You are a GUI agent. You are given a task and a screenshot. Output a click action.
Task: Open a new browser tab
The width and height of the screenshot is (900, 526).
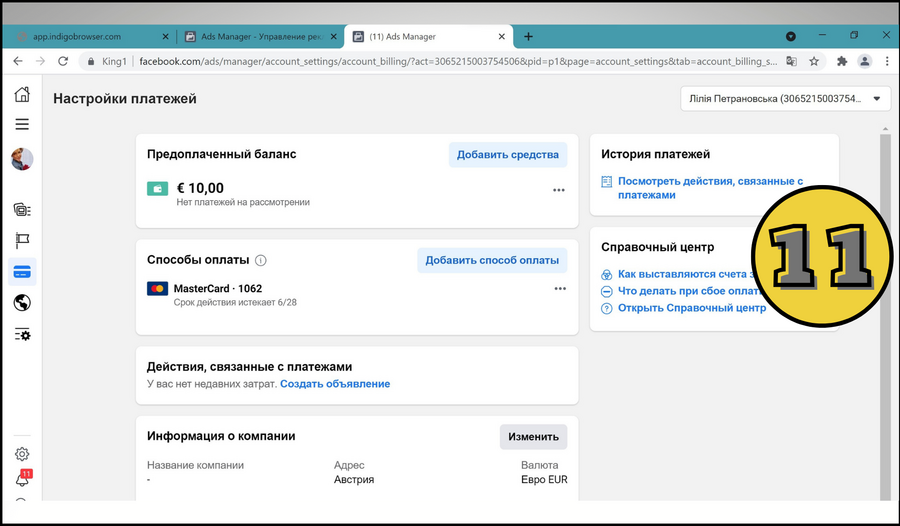tap(528, 36)
